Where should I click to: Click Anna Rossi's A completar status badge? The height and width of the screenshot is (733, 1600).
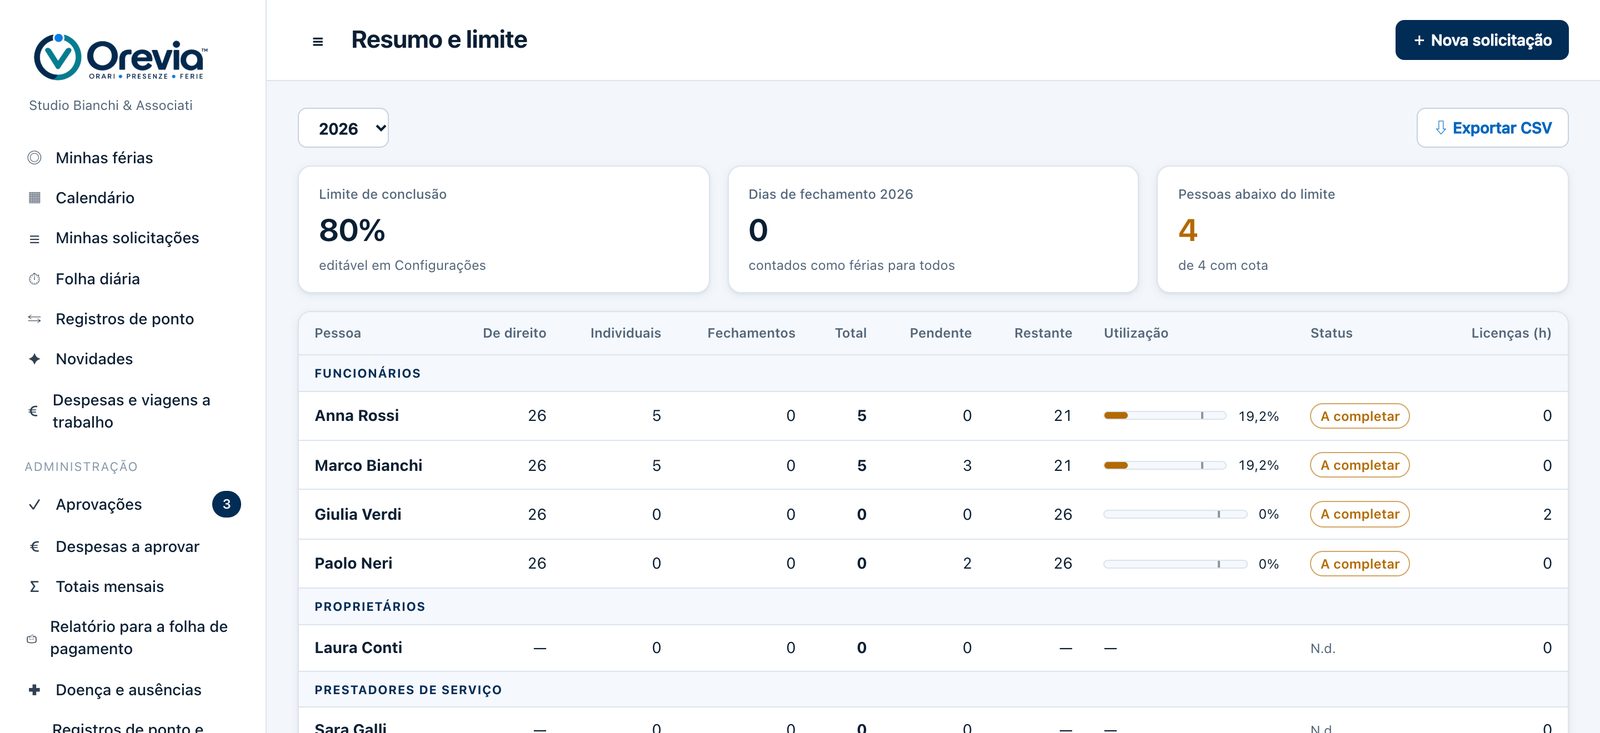[1360, 416]
